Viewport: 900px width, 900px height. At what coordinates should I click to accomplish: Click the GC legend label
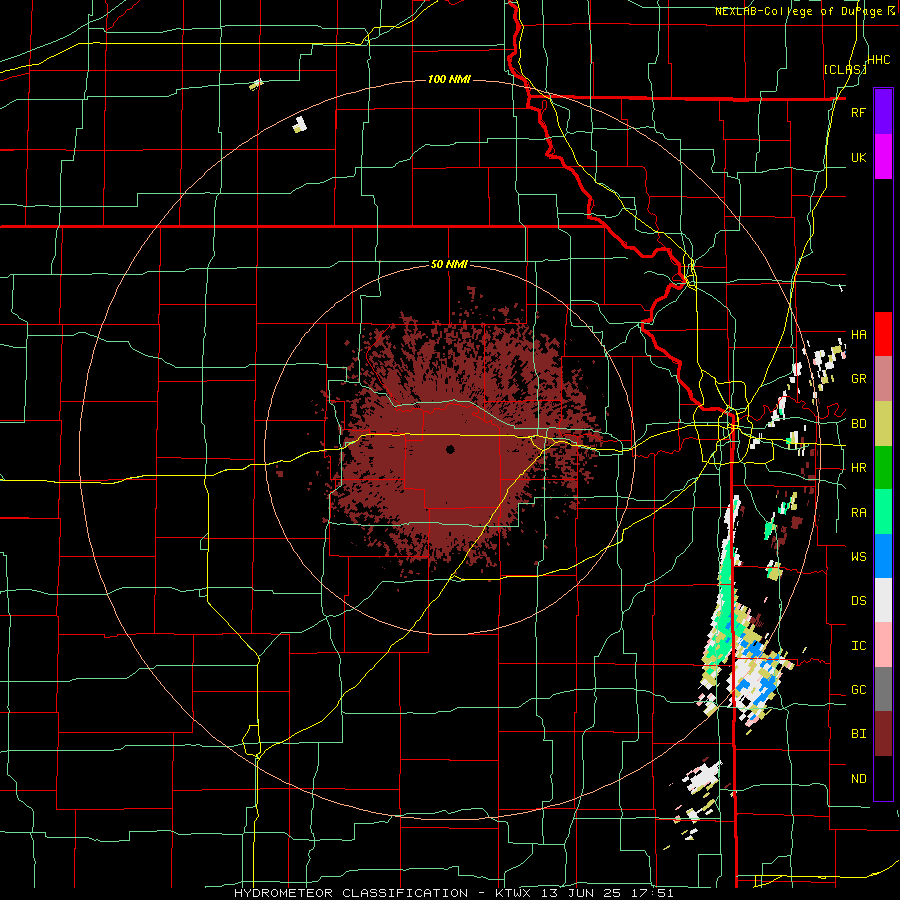[x=858, y=689]
